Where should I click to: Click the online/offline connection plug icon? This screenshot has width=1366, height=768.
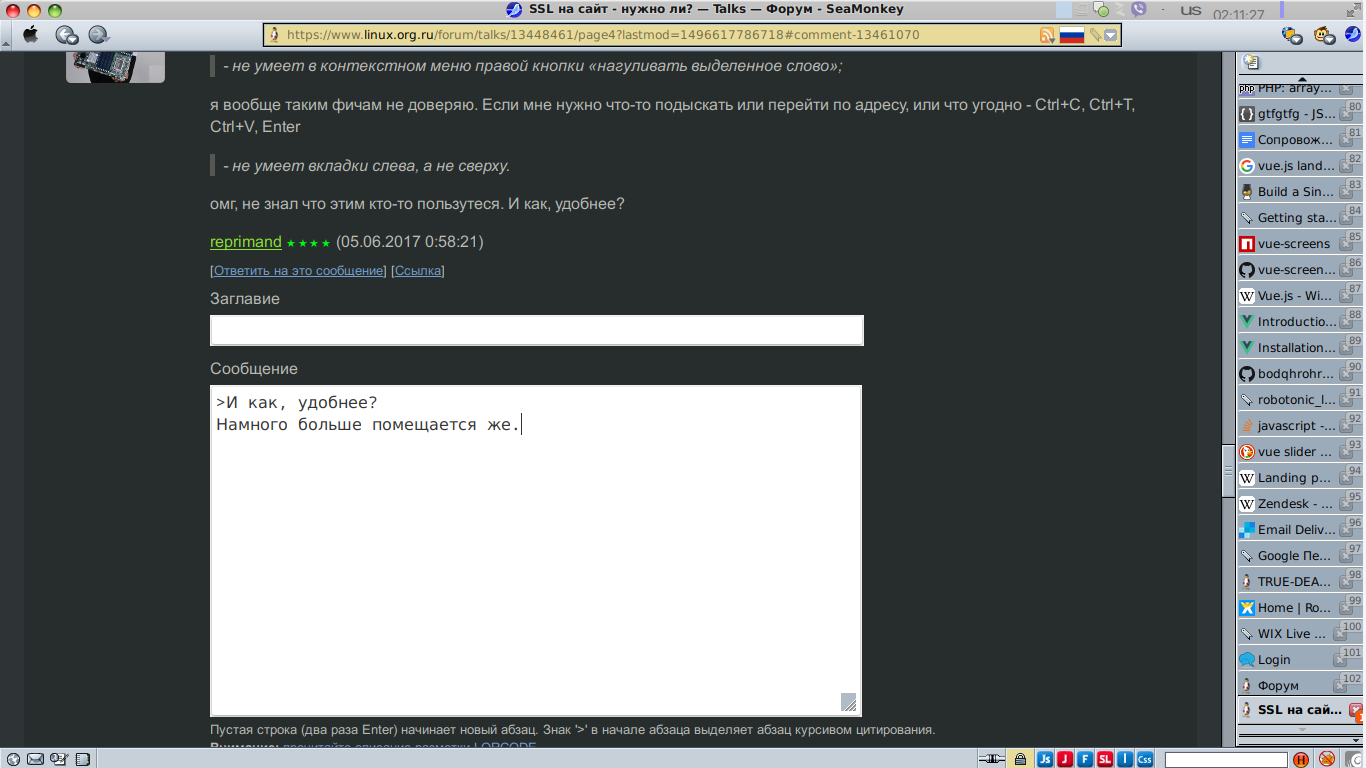991,759
